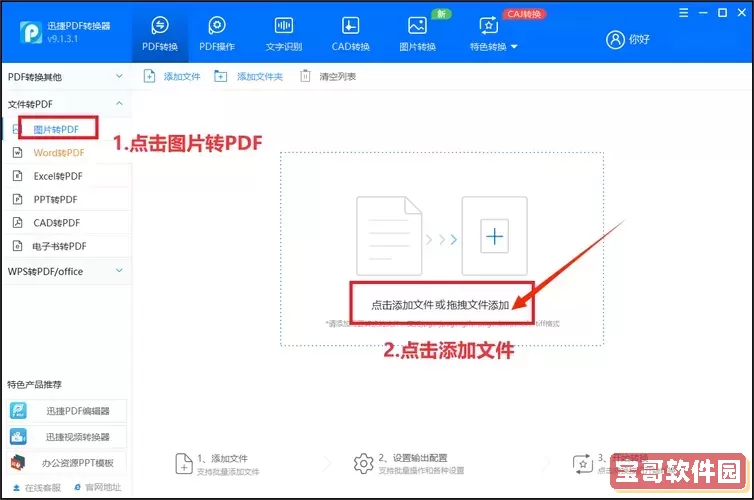The height and width of the screenshot is (500, 754).
Task: Click the user avatar icon
Action: tap(615, 39)
